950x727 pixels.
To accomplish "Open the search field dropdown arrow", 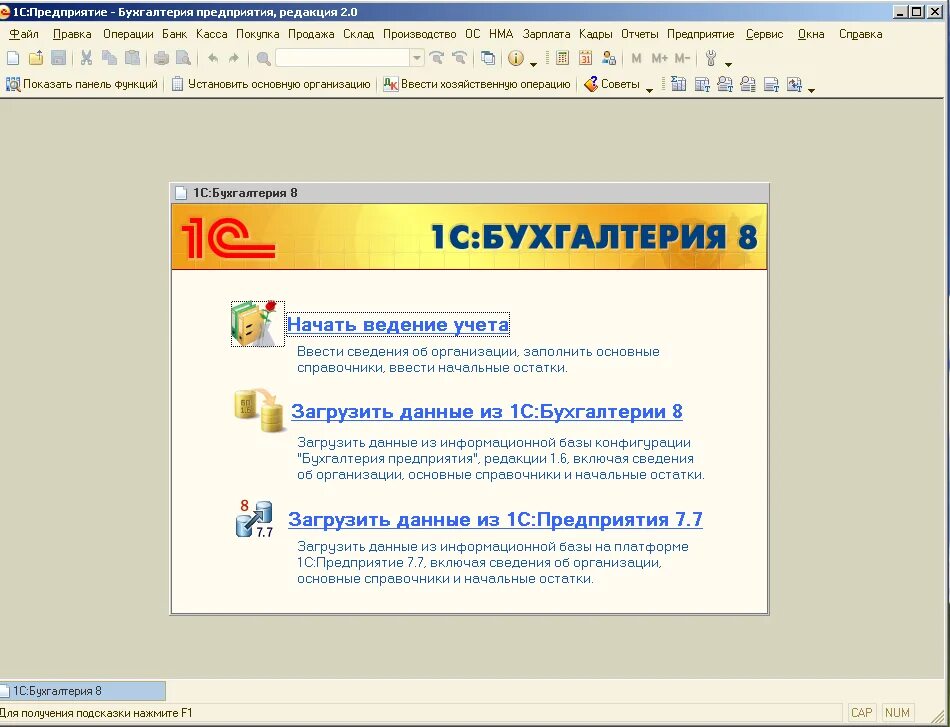I will (417, 58).
